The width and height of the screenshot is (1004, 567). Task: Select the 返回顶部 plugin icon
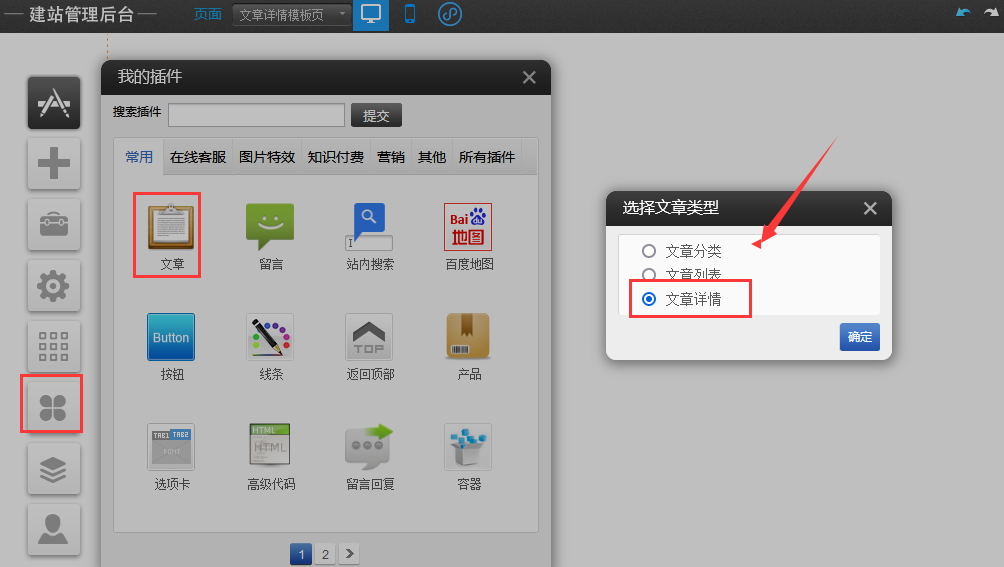pos(369,337)
